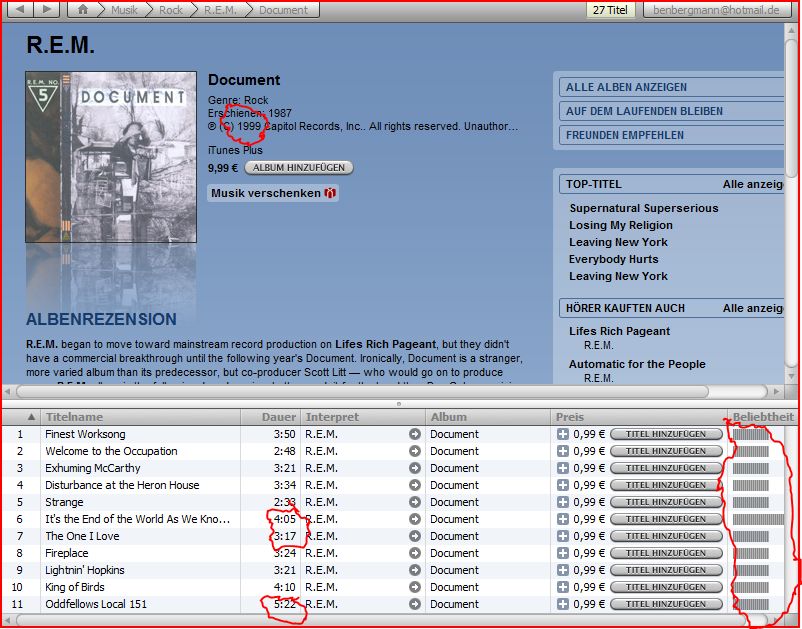Sort tracks by the Beliebtheit column header
Screen dimensions: 802x629
(763, 417)
